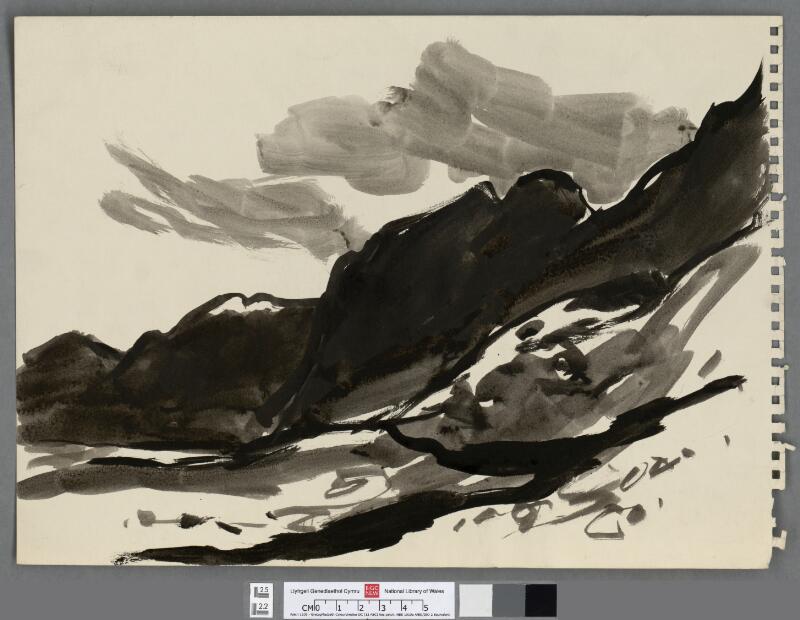The width and height of the screenshot is (800, 620).
Task: Click the '5' mark on the ruler
Action: point(426,608)
